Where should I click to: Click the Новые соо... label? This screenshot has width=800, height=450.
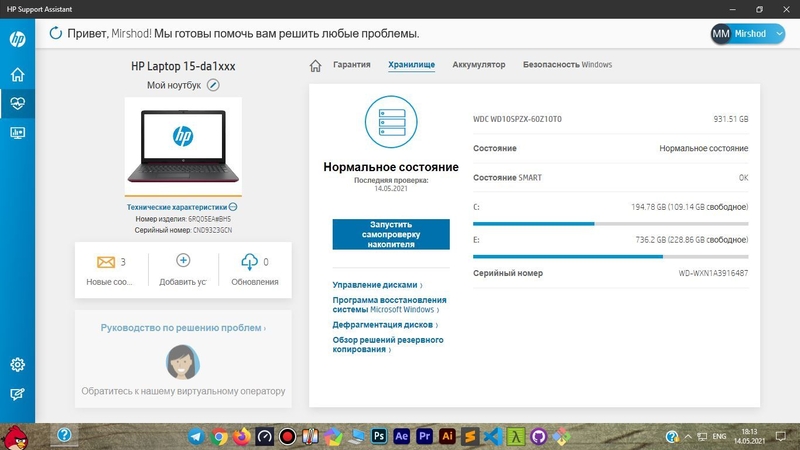109,282
